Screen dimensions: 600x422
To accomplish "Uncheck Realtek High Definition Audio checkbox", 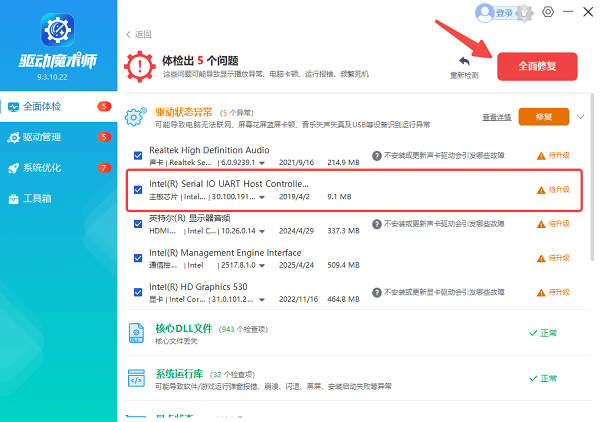I will coord(138,156).
